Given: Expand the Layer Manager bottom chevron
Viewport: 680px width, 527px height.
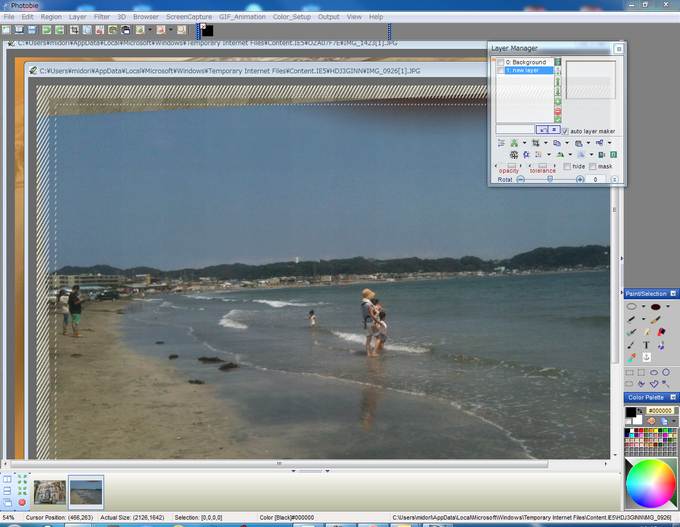Looking at the screenshot, I should 614,179.
